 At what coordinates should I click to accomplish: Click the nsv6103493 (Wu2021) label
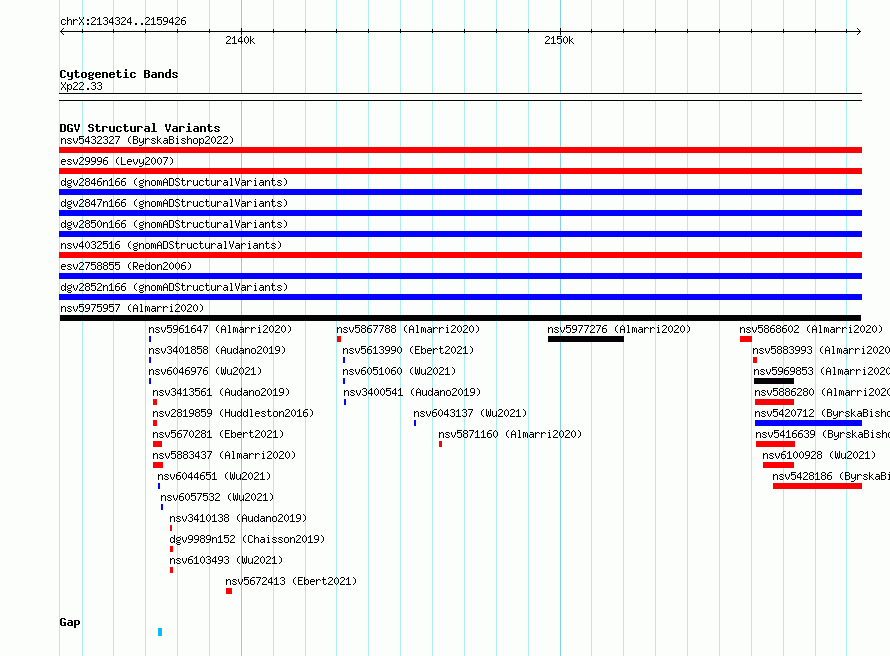pyautogui.click(x=226, y=560)
